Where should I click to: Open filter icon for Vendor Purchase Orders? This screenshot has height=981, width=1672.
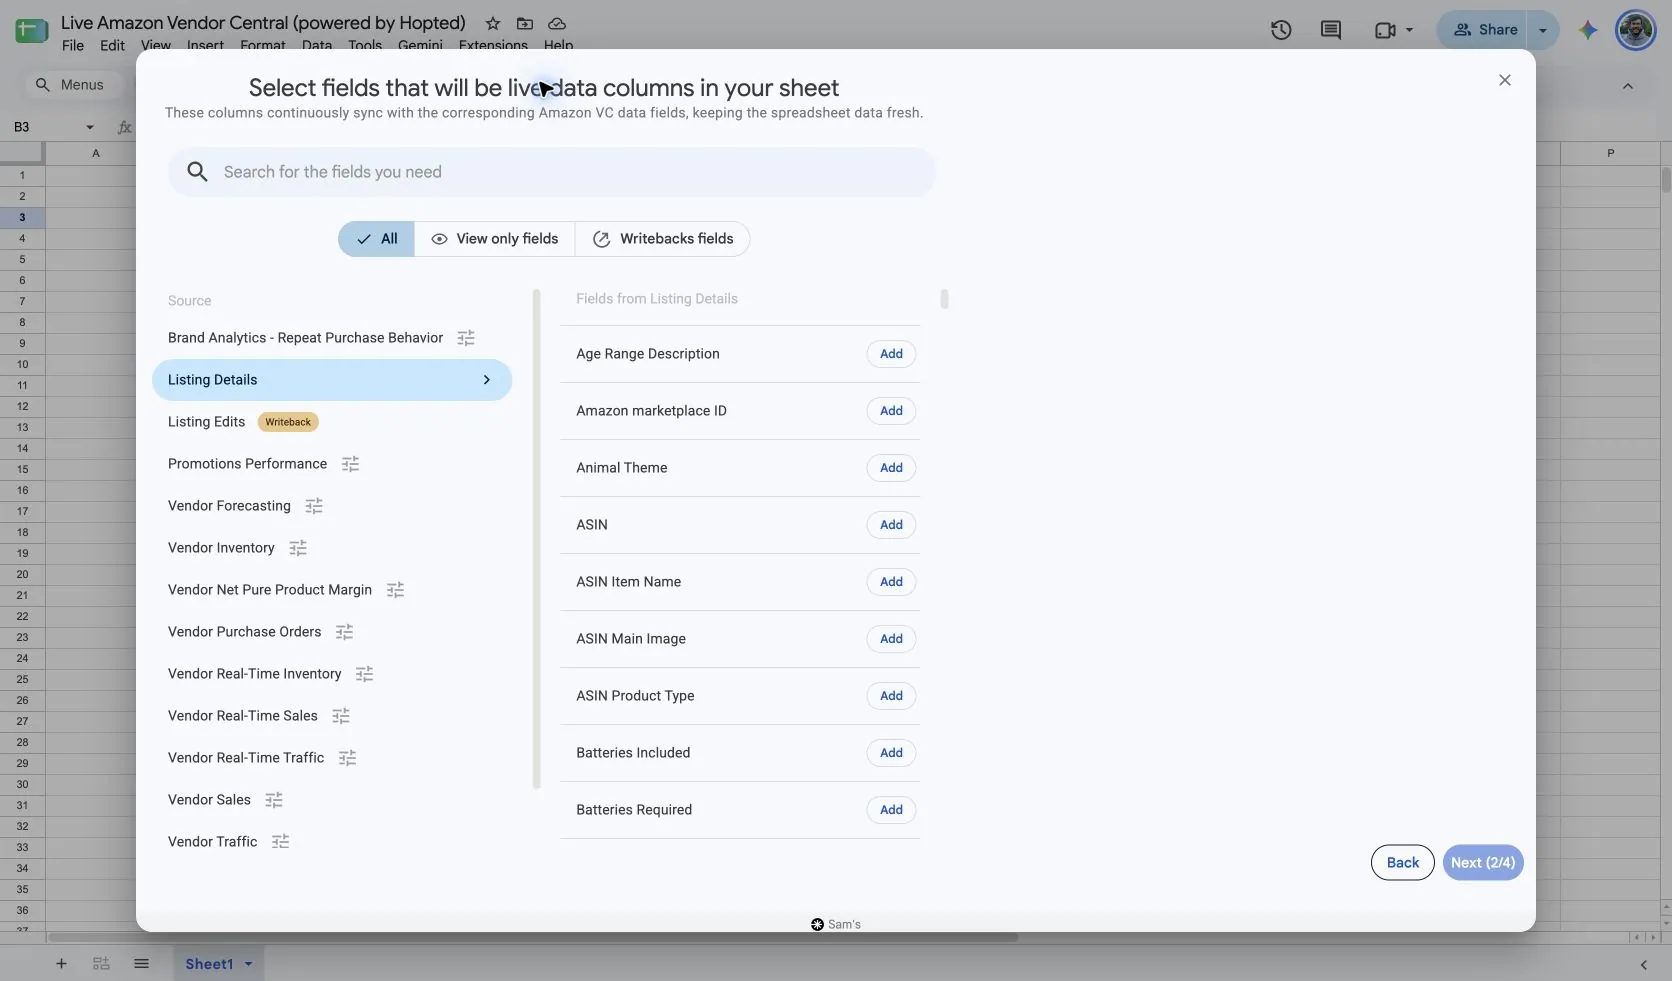(x=344, y=632)
